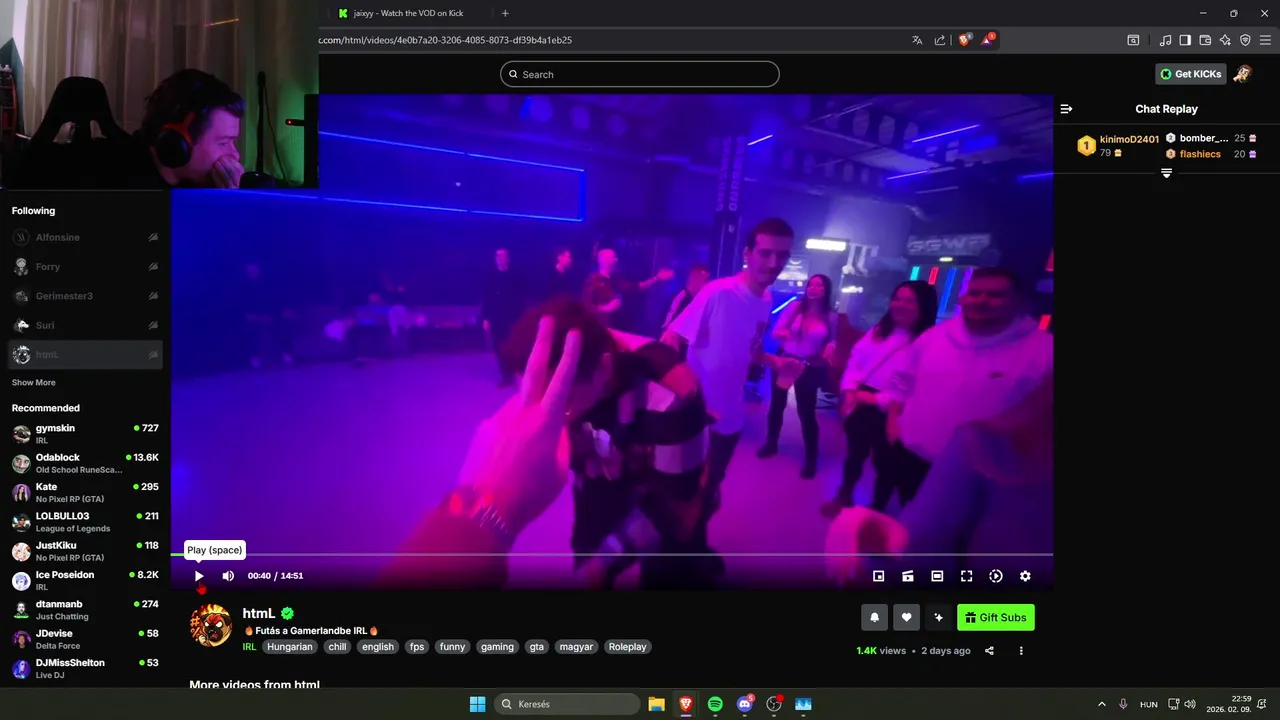Select the gaming tag
The height and width of the screenshot is (720, 1280).
(x=497, y=647)
